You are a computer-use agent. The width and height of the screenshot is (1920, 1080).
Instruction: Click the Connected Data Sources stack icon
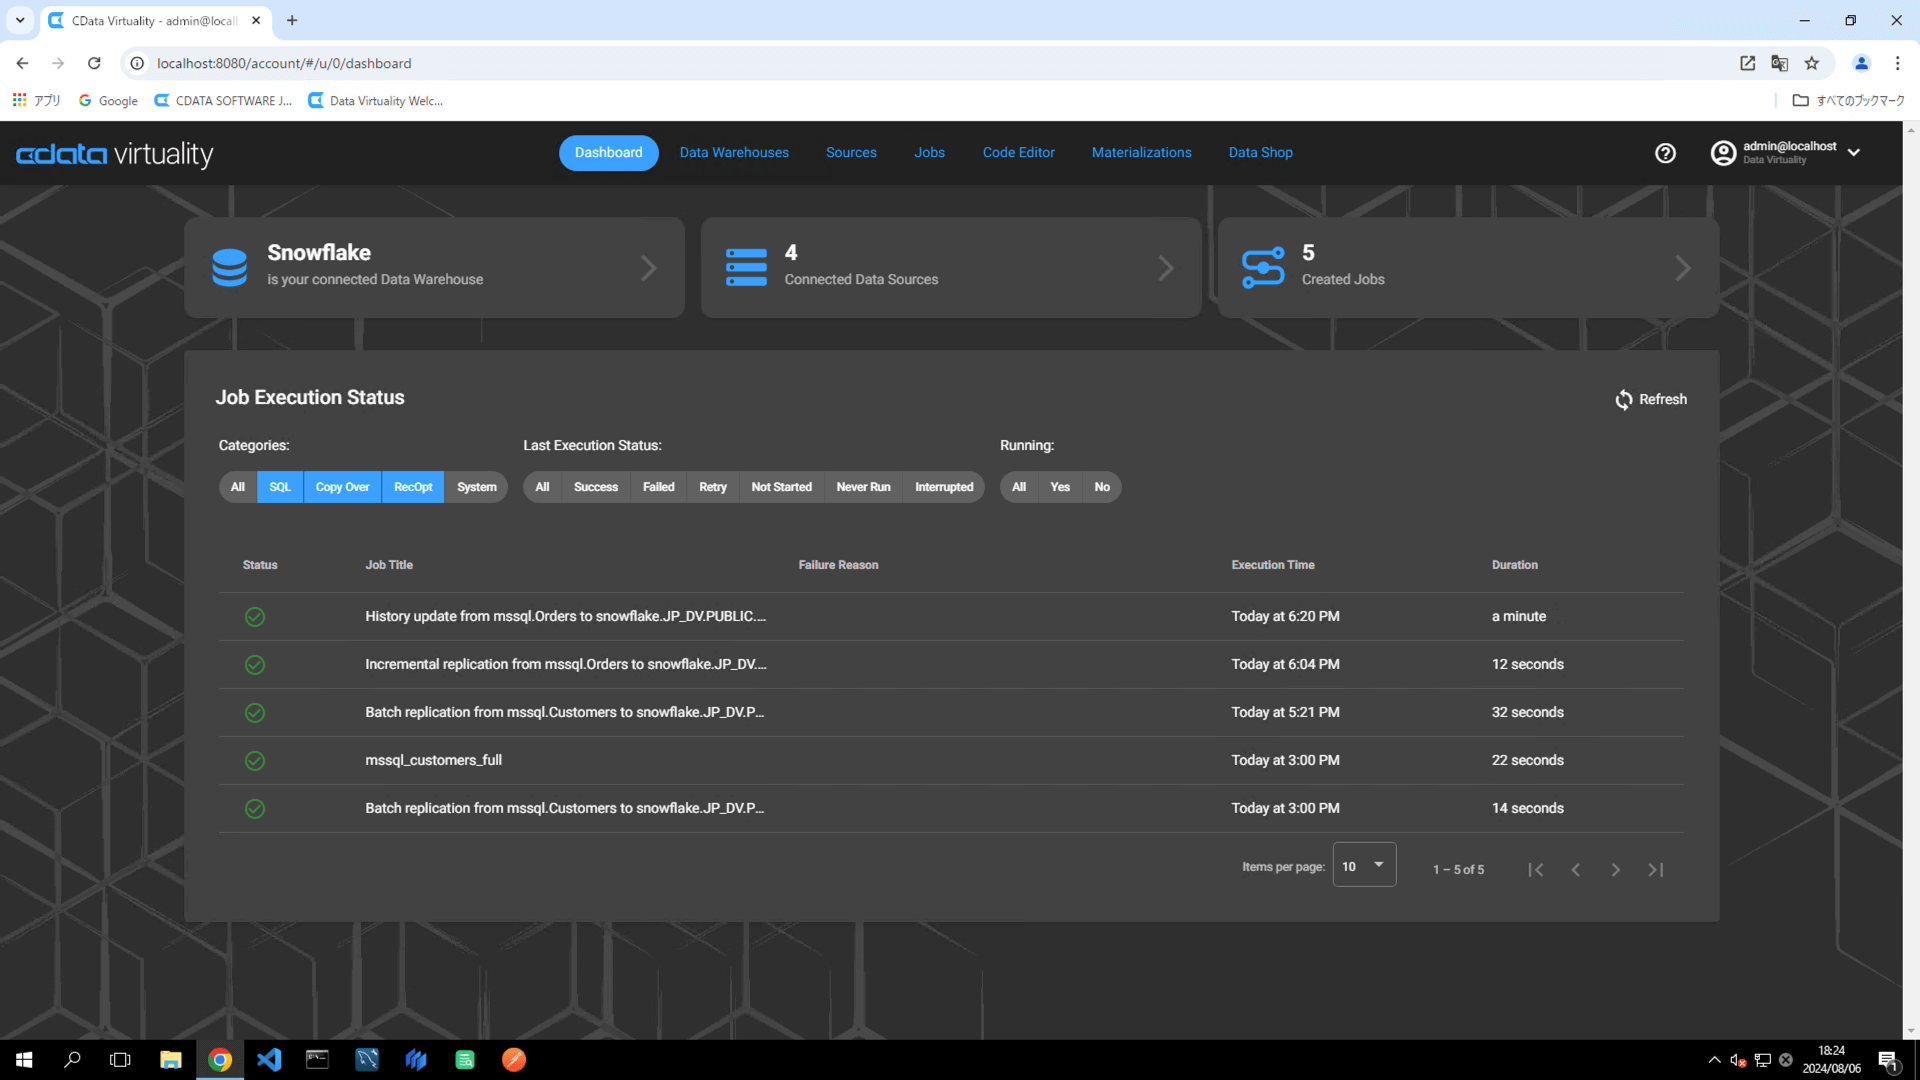(x=746, y=268)
